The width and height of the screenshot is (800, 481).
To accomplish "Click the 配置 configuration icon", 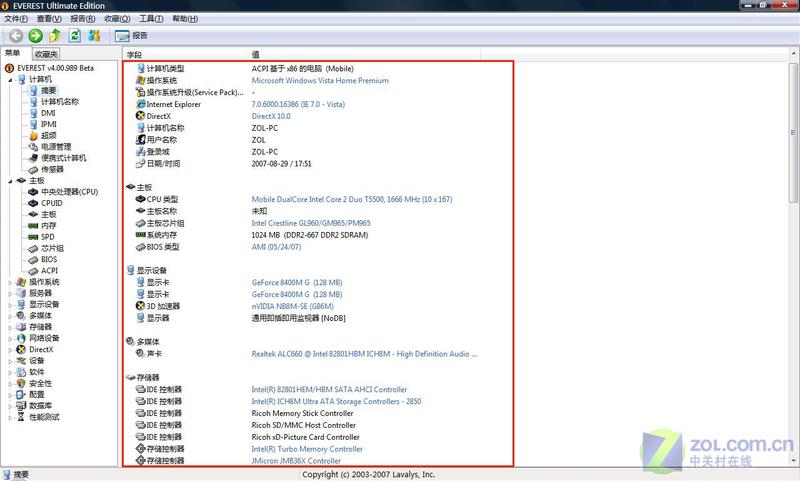I will (21, 394).
